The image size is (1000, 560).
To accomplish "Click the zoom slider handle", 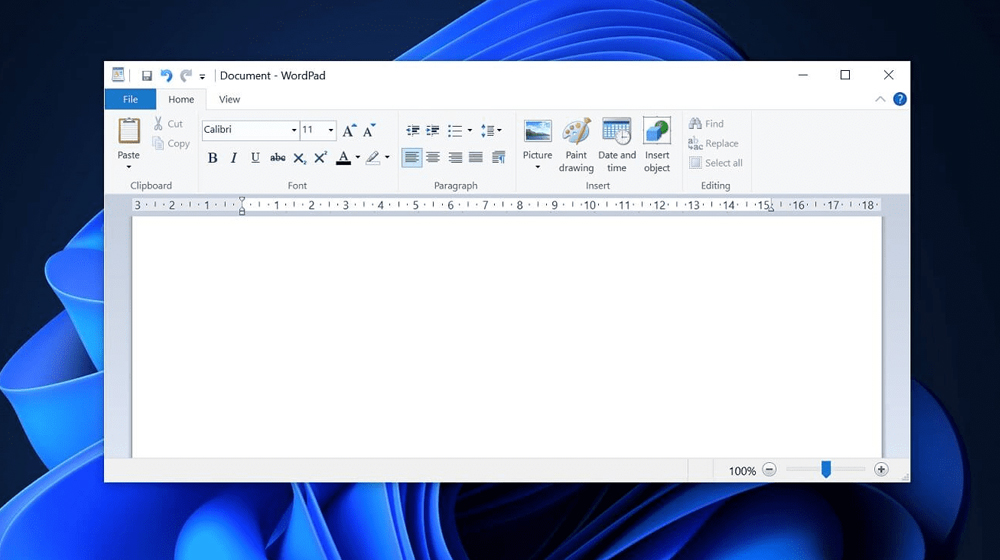I will pyautogui.click(x=826, y=470).
